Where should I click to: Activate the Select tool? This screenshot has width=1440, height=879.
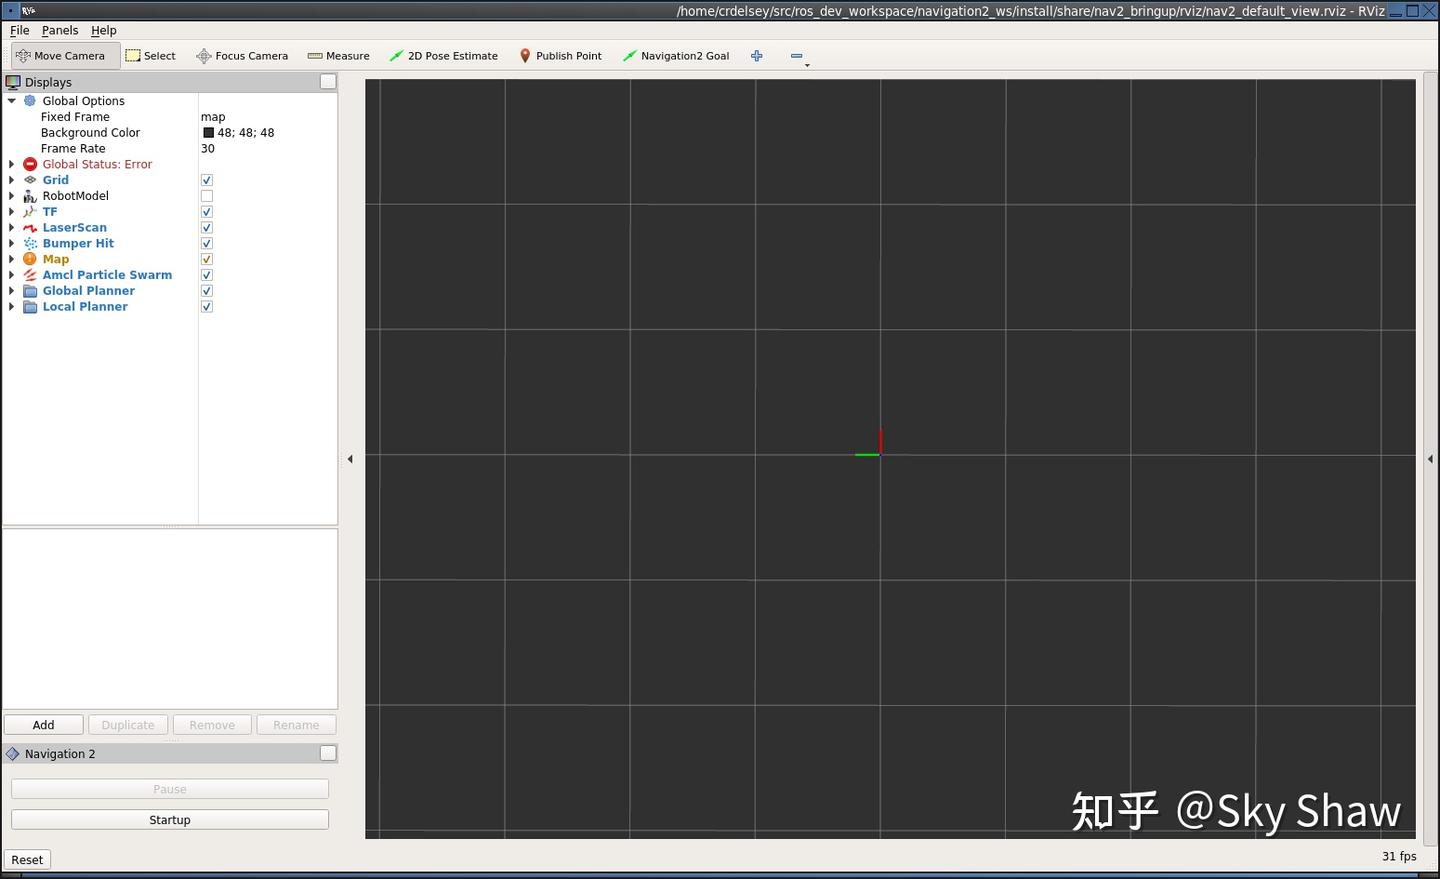151,55
